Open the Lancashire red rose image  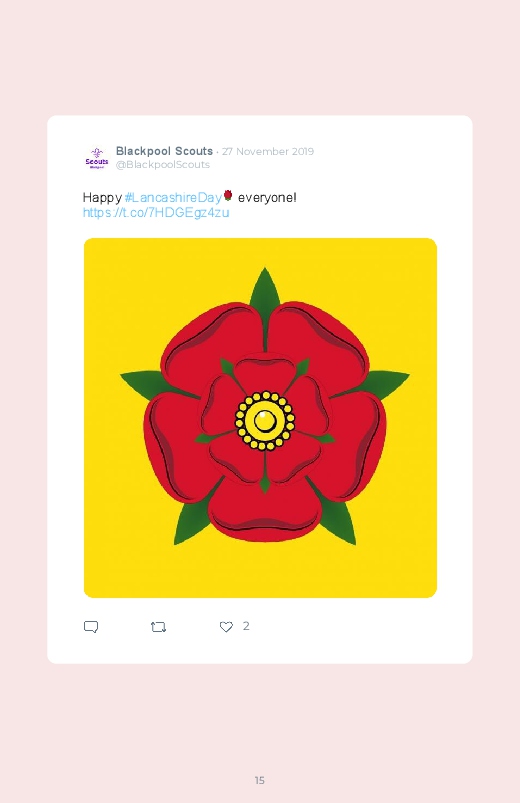point(260,418)
